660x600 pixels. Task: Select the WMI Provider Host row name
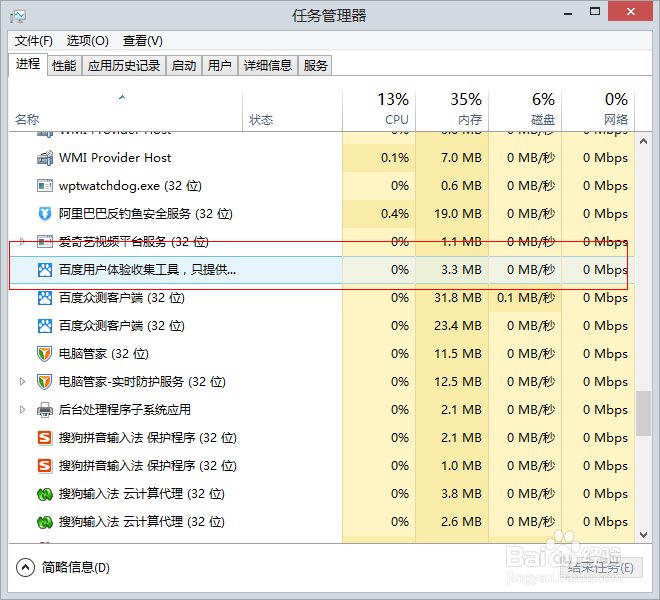coord(115,158)
